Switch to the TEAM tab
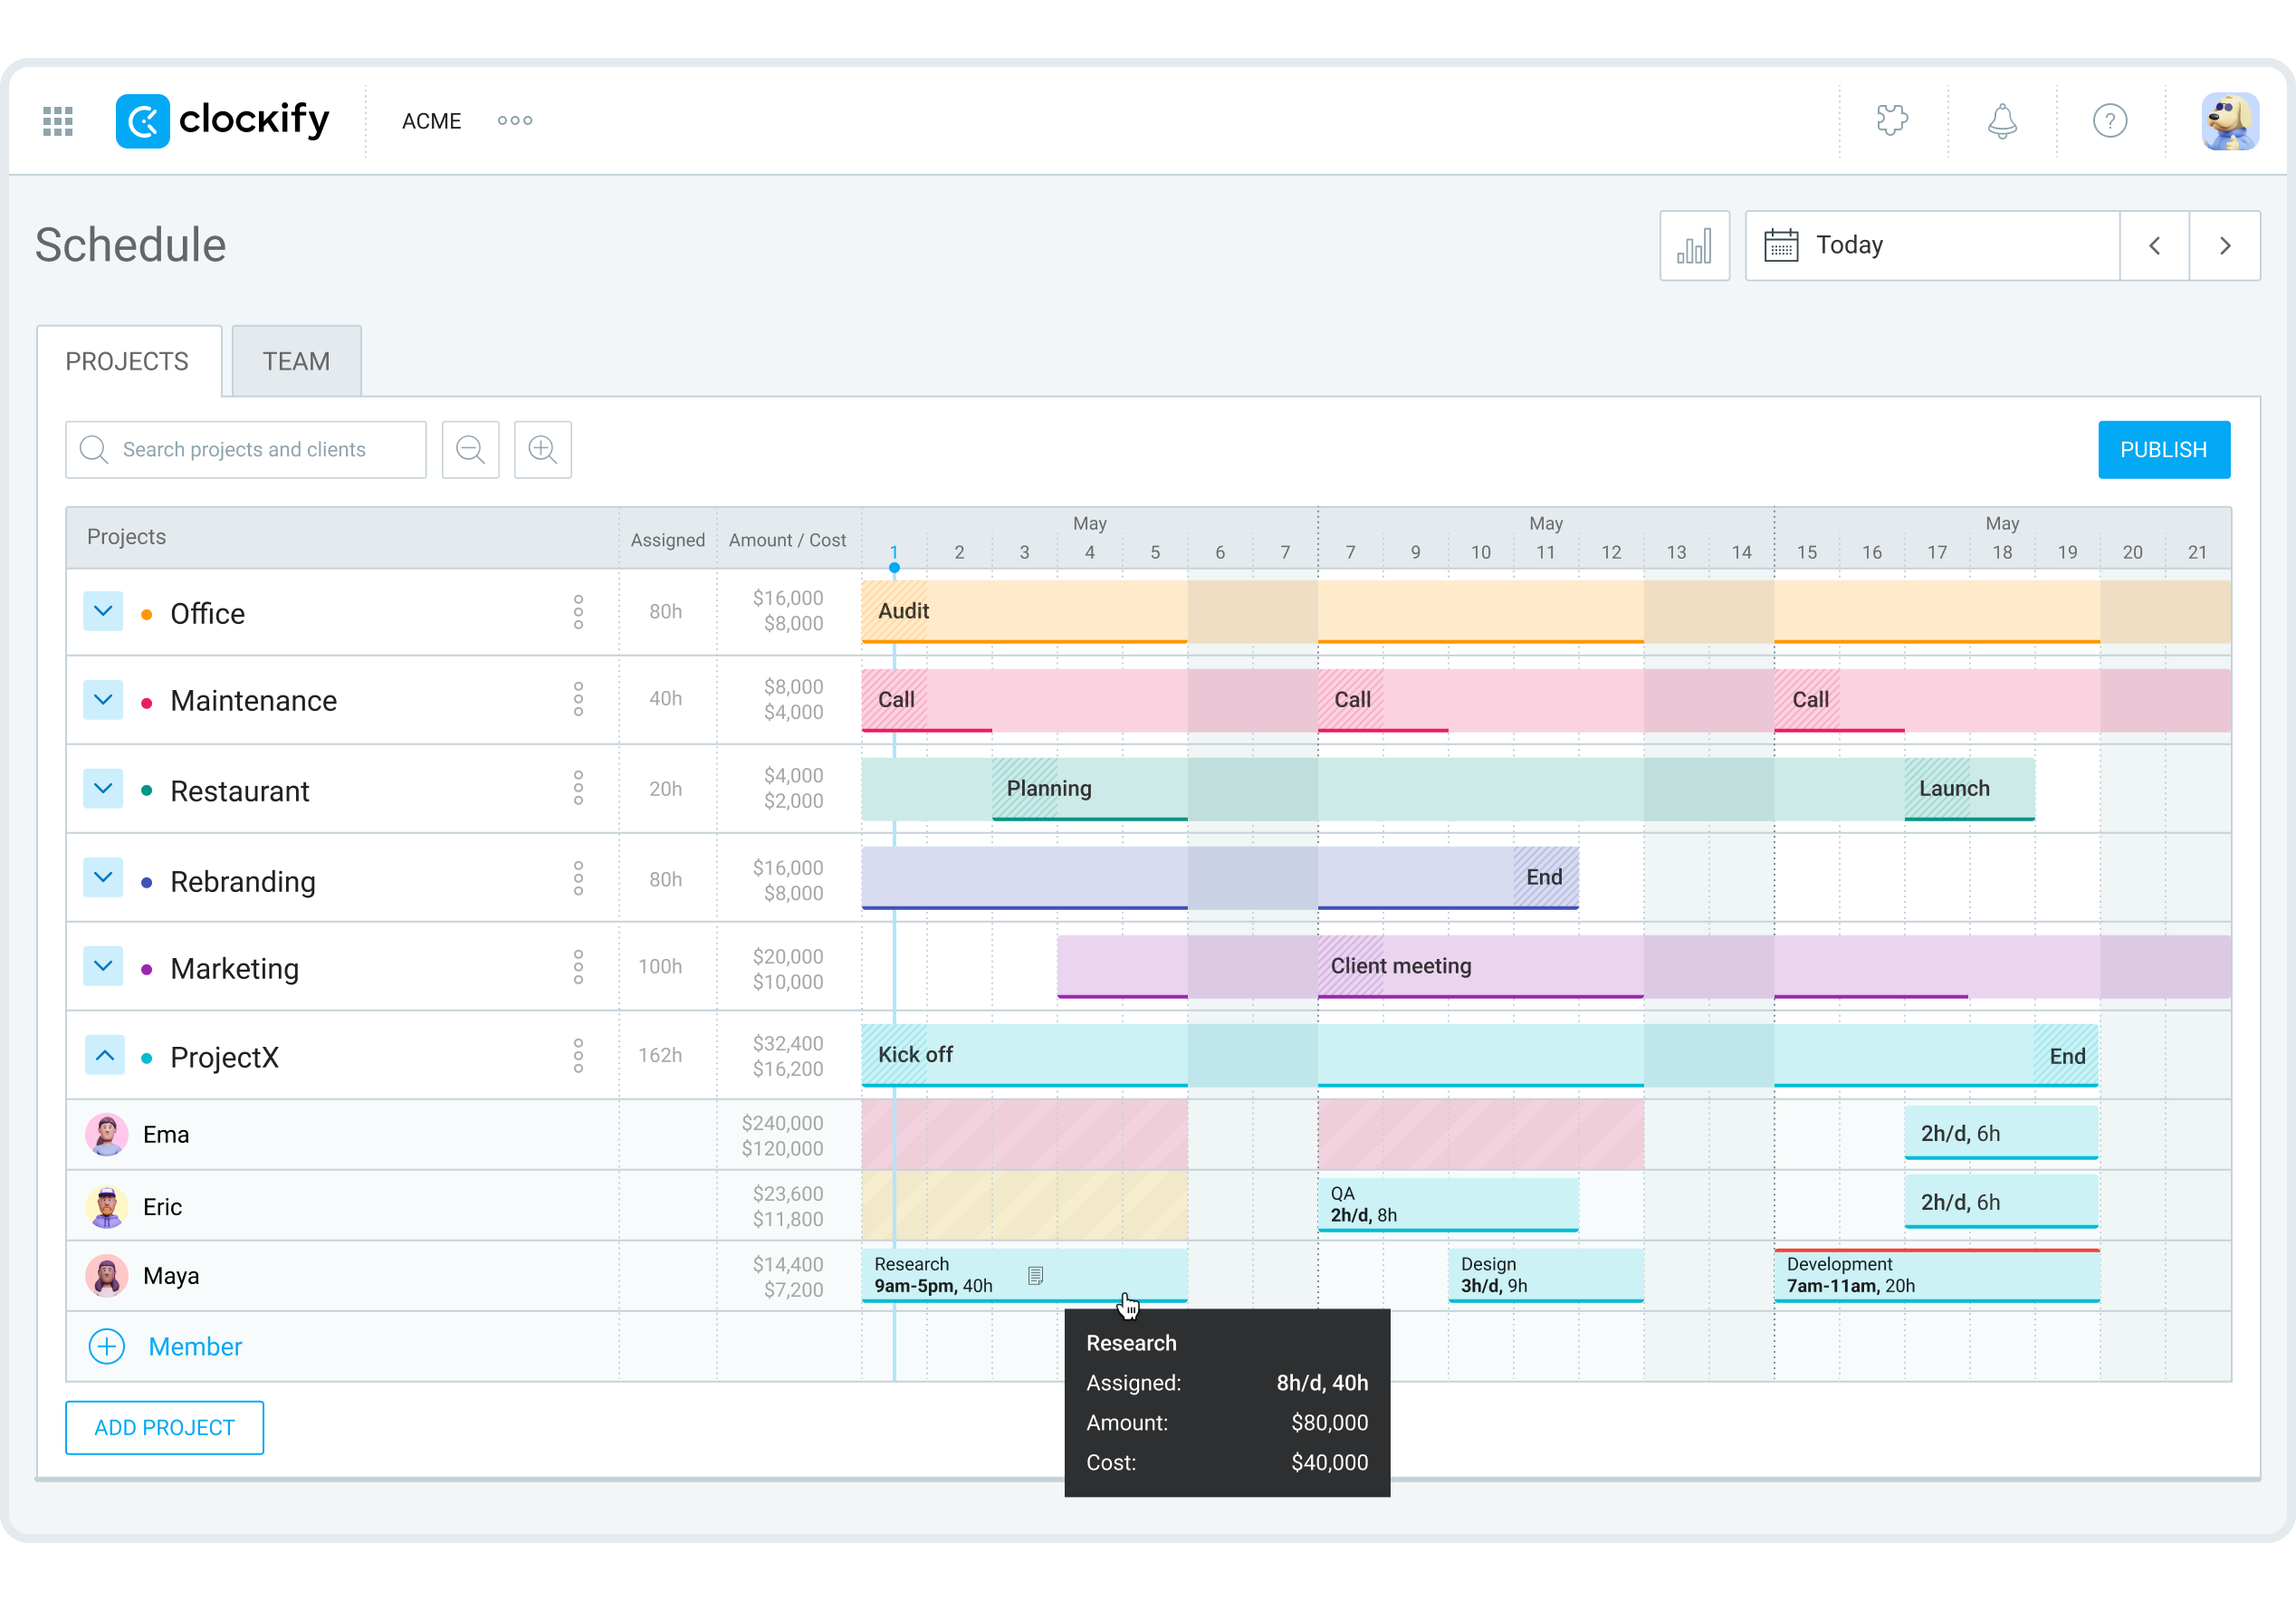Image resolution: width=2296 pixels, height=1601 pixels. click(x=295, y=361)
